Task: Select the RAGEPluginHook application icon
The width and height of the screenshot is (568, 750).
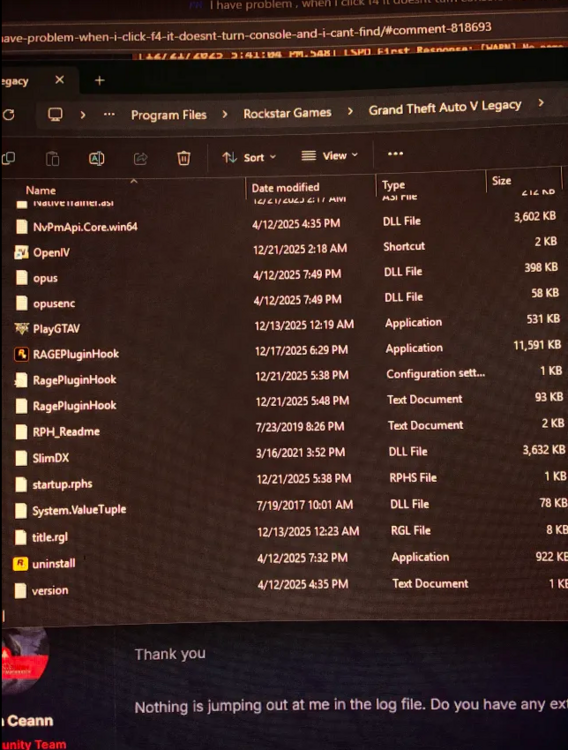Action: 21,354
